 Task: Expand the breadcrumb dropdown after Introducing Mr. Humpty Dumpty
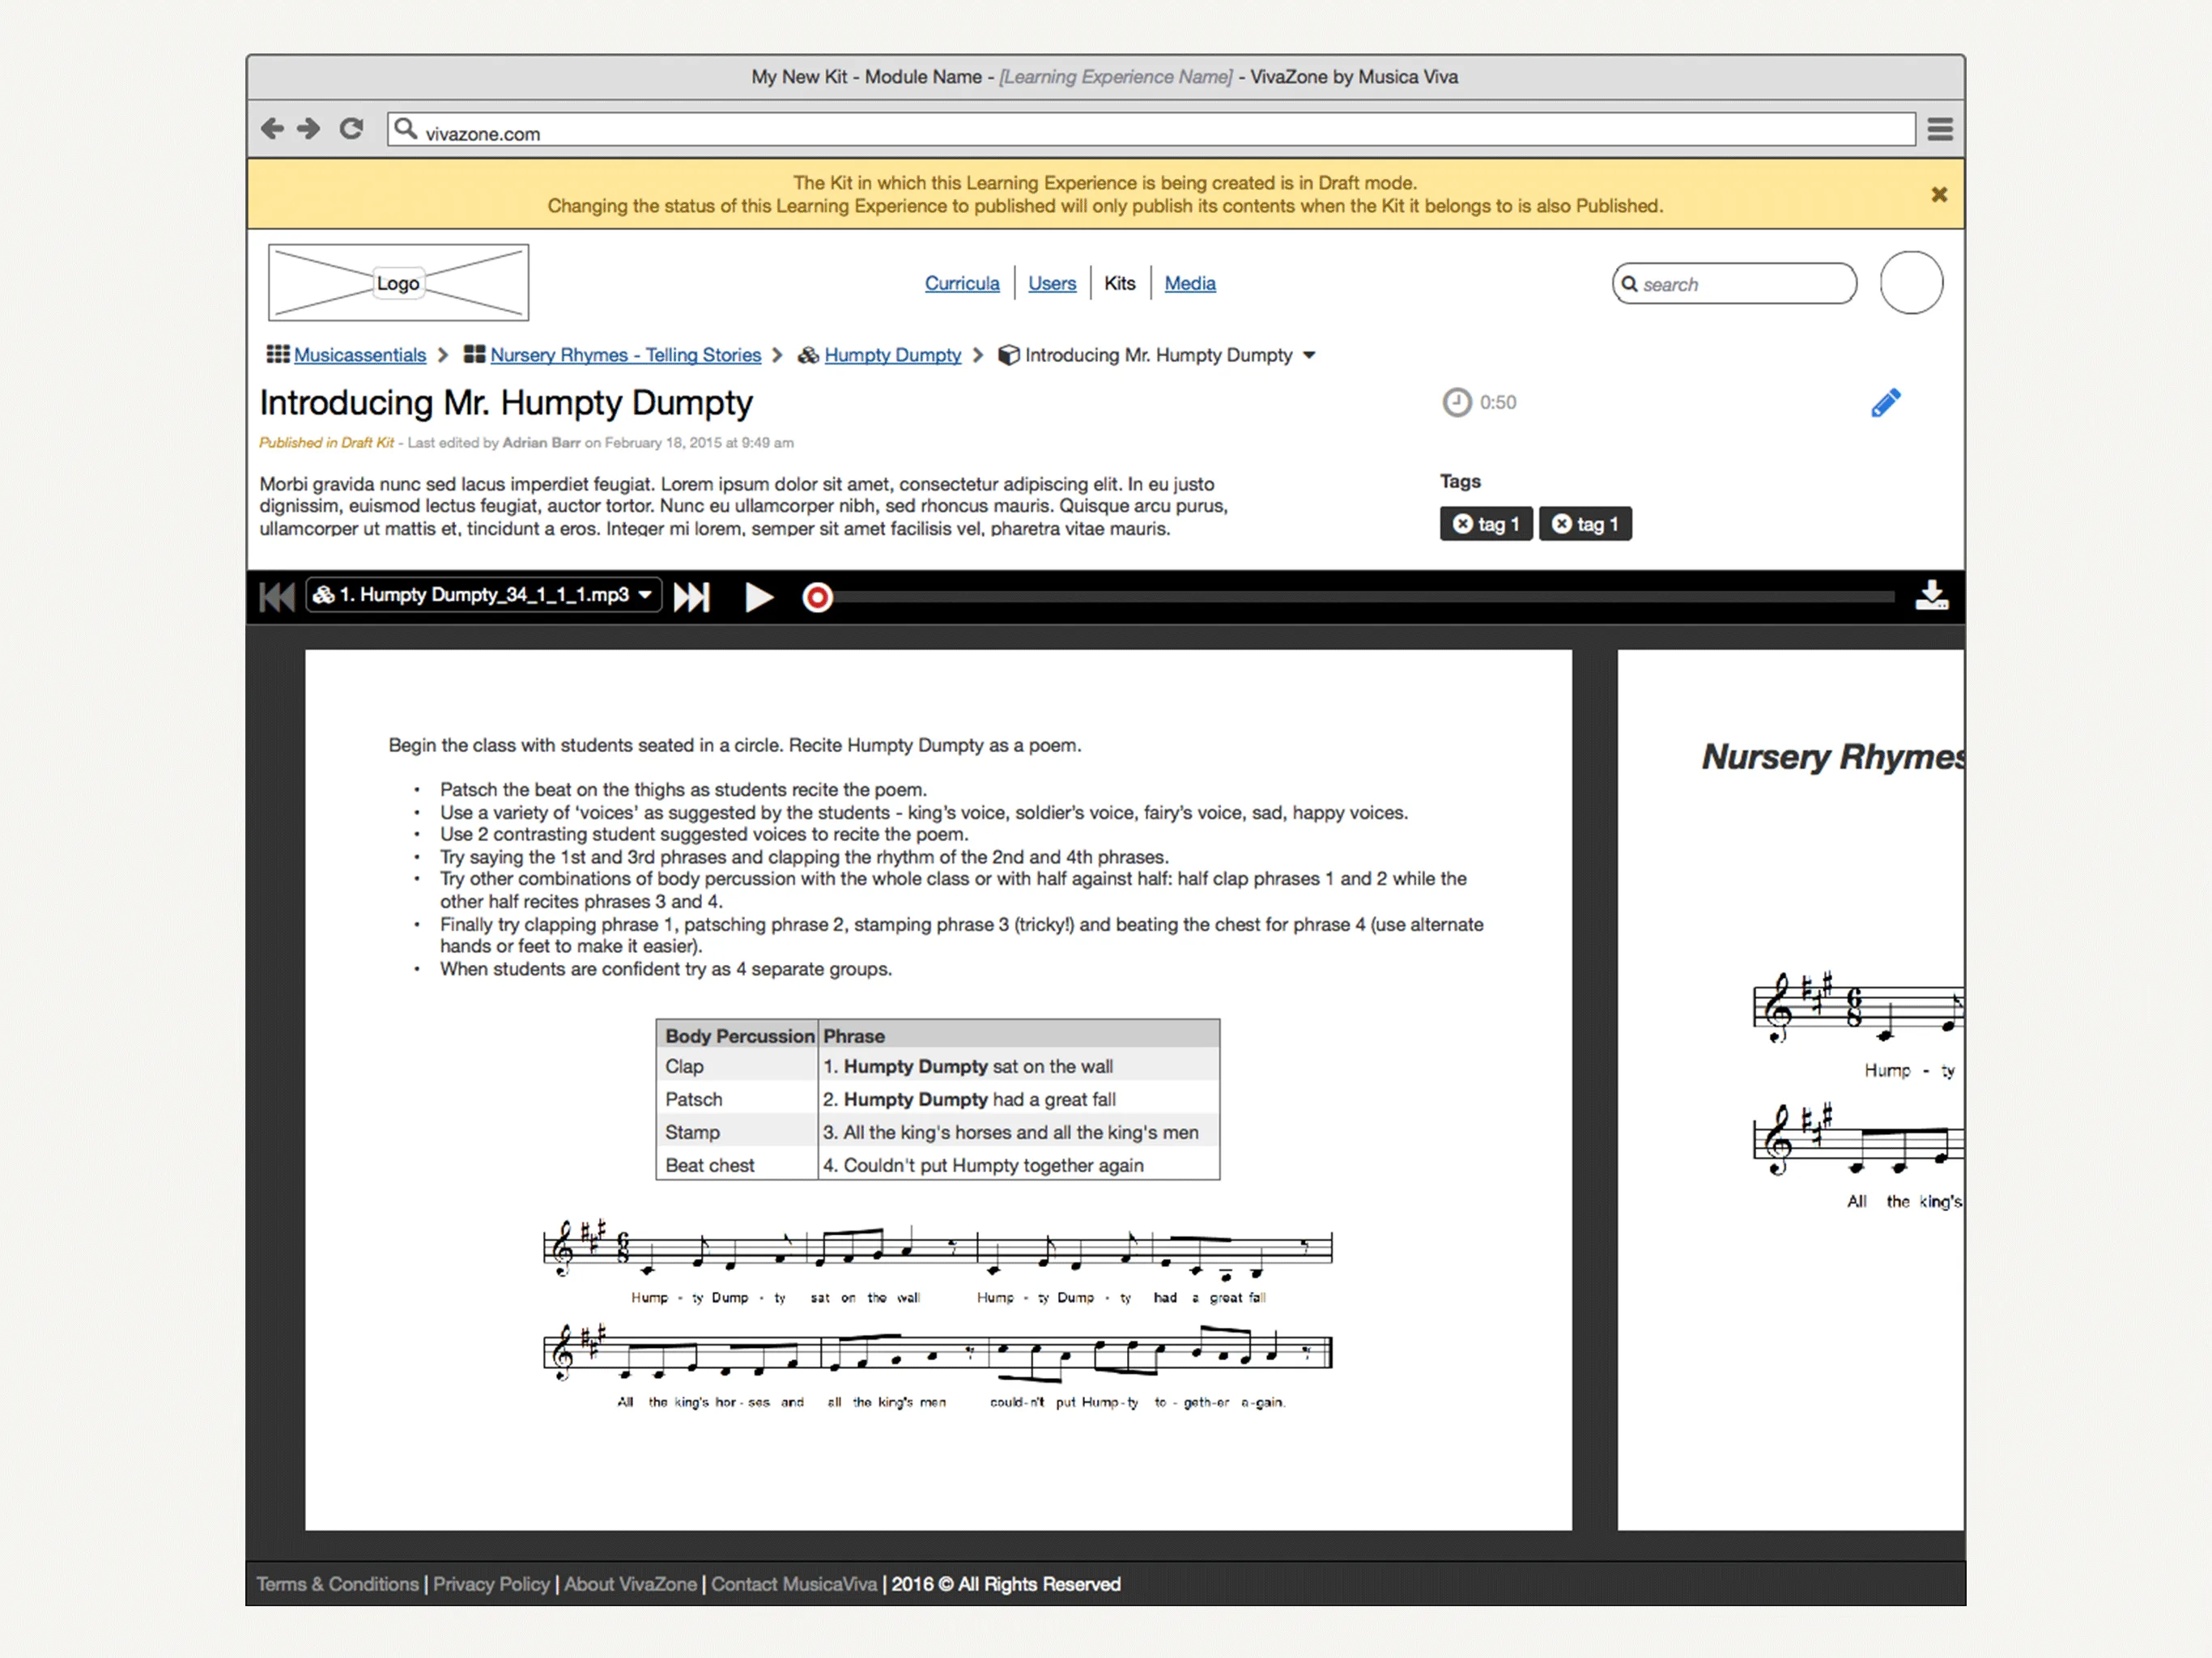(x=1310, y=356)
